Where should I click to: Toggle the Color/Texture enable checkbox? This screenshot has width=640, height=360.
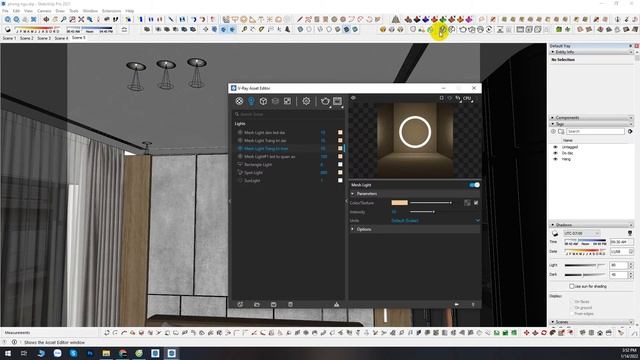pyautogui.click(x=476, y=203)
